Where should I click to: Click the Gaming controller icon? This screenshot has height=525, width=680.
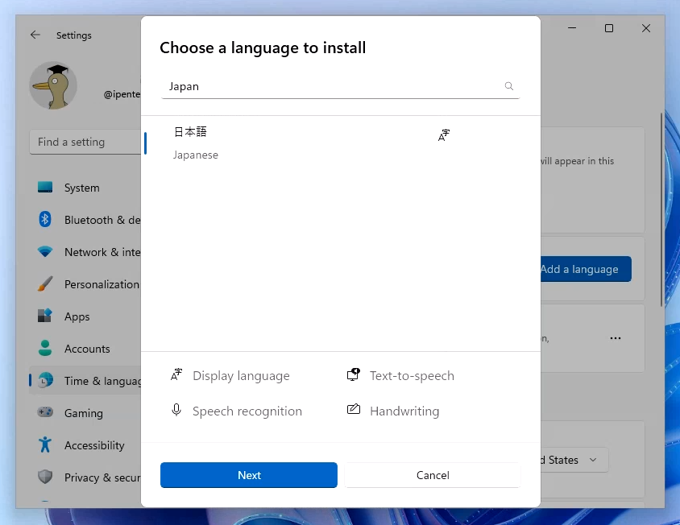tap(45, 412)
